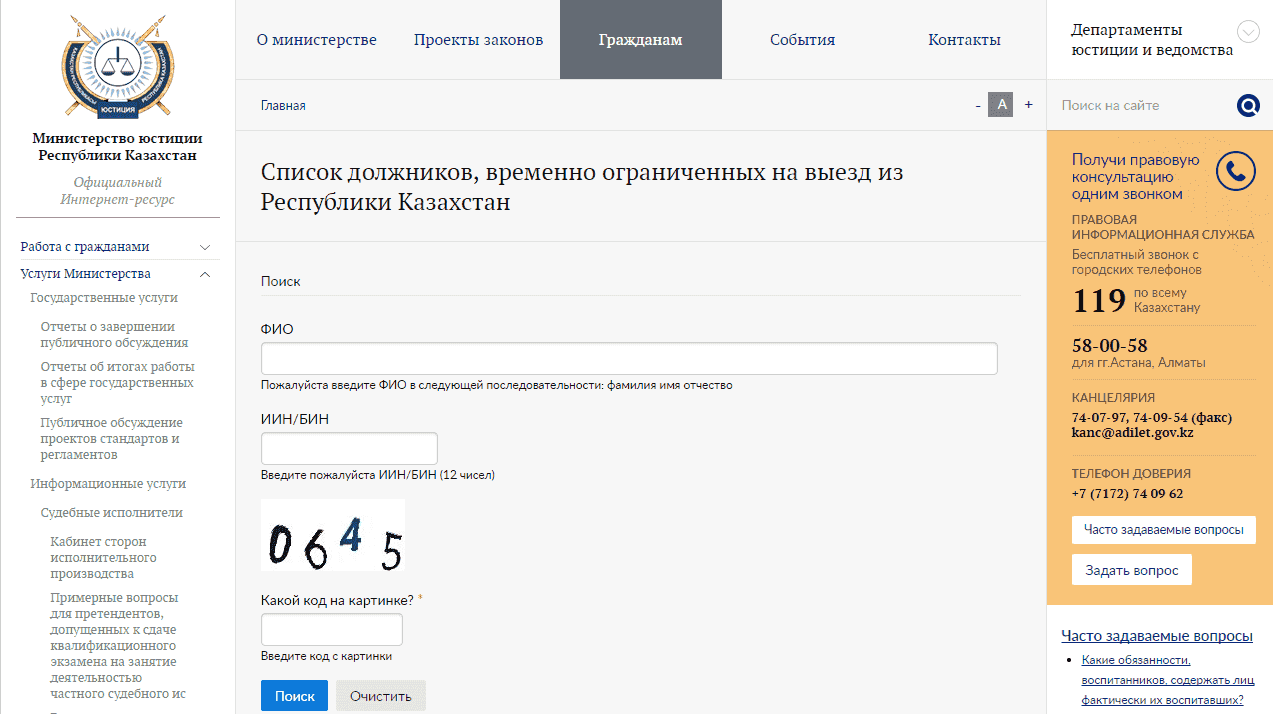The height and width of the screenshot is (714, 1273).
Task: Click the captcha code input field
Action: tap(331, 630)
